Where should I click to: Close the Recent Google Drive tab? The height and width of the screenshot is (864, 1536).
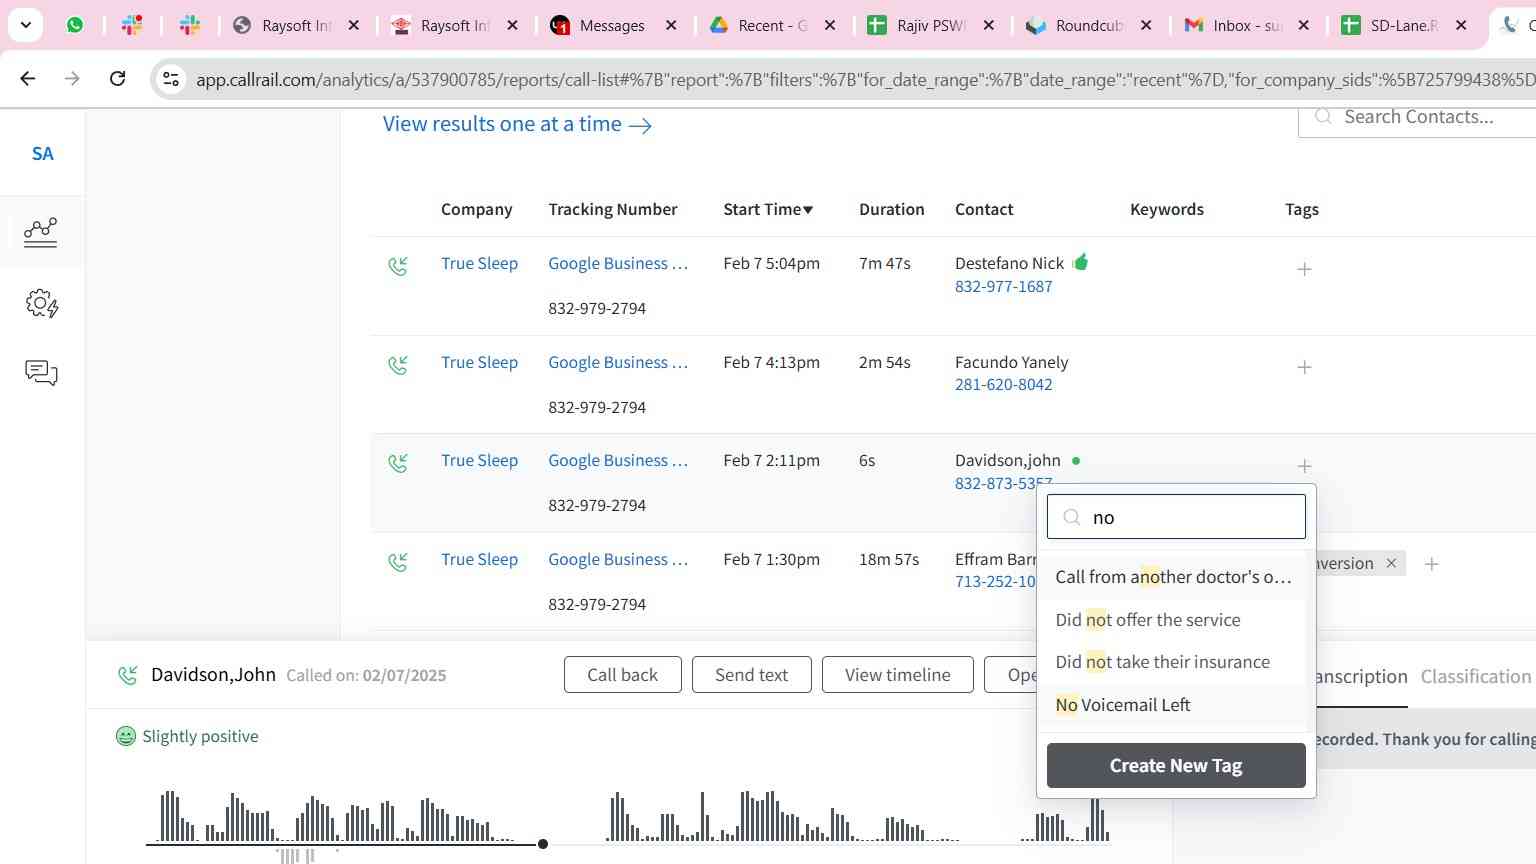[x=829, y=25]
